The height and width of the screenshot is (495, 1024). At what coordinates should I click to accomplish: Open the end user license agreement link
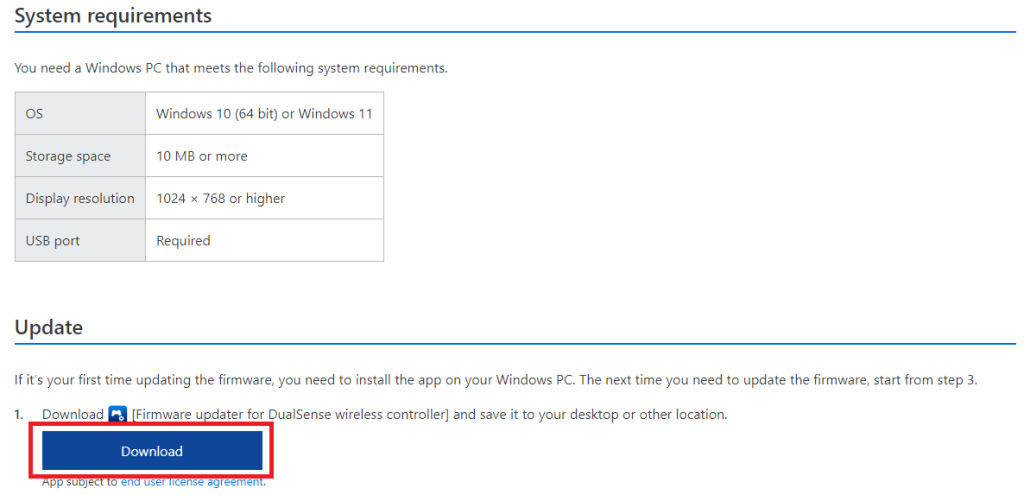point(192,482)
